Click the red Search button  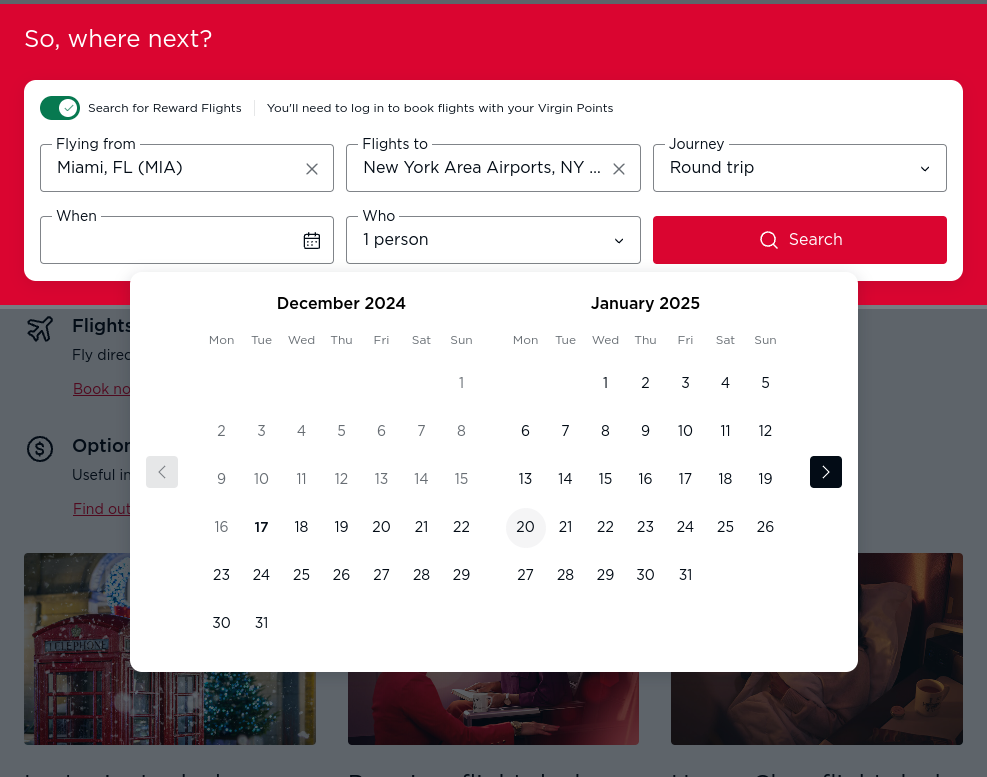(799, 240)
